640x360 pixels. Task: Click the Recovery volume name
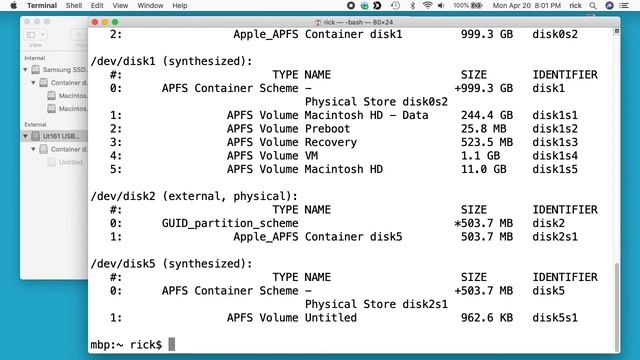point(331,142)
